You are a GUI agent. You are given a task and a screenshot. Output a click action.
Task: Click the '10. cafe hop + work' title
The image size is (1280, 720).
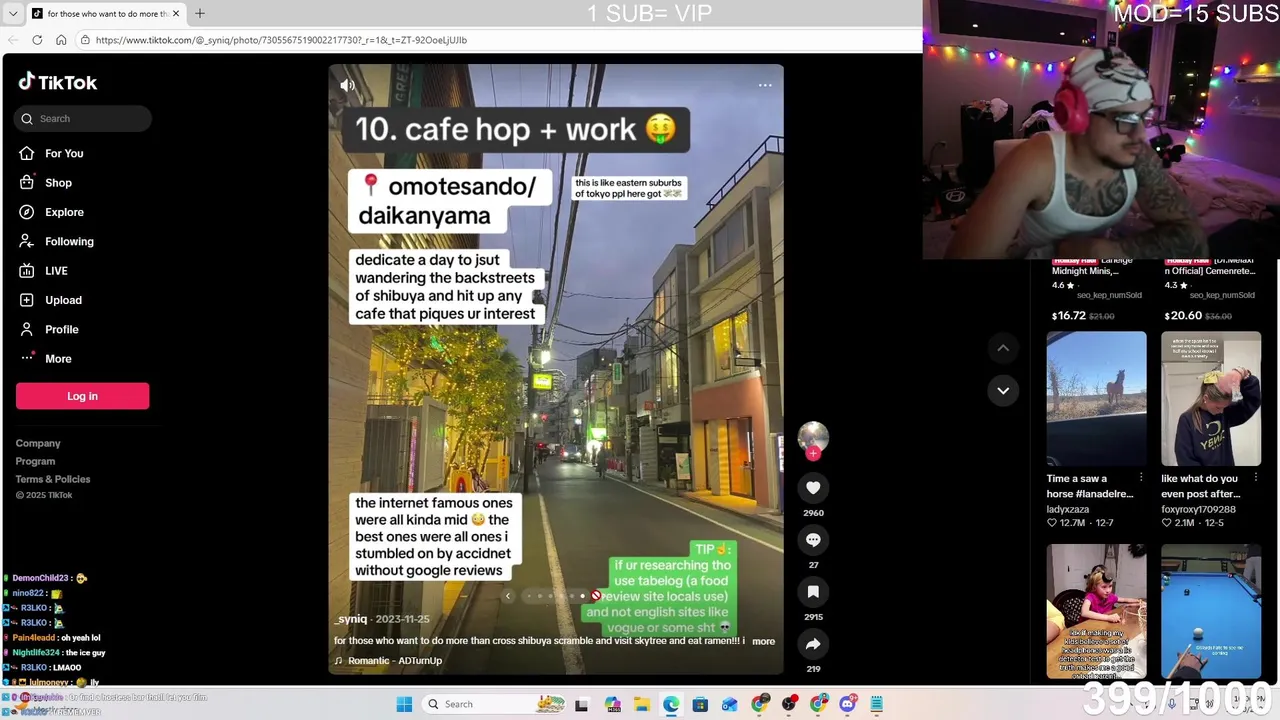516,130
